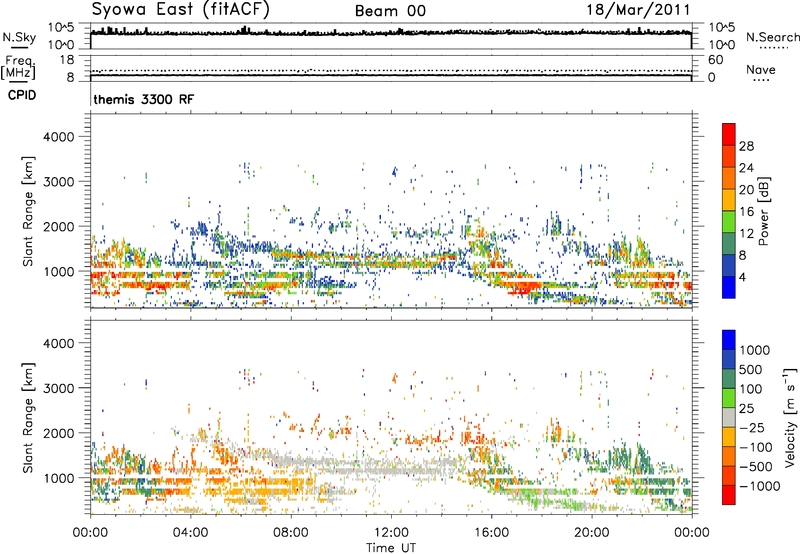The width and height of the screenshot is (800, 554).
Task: Click the '00:00' label ending the time axis
Action: (692, 533)
